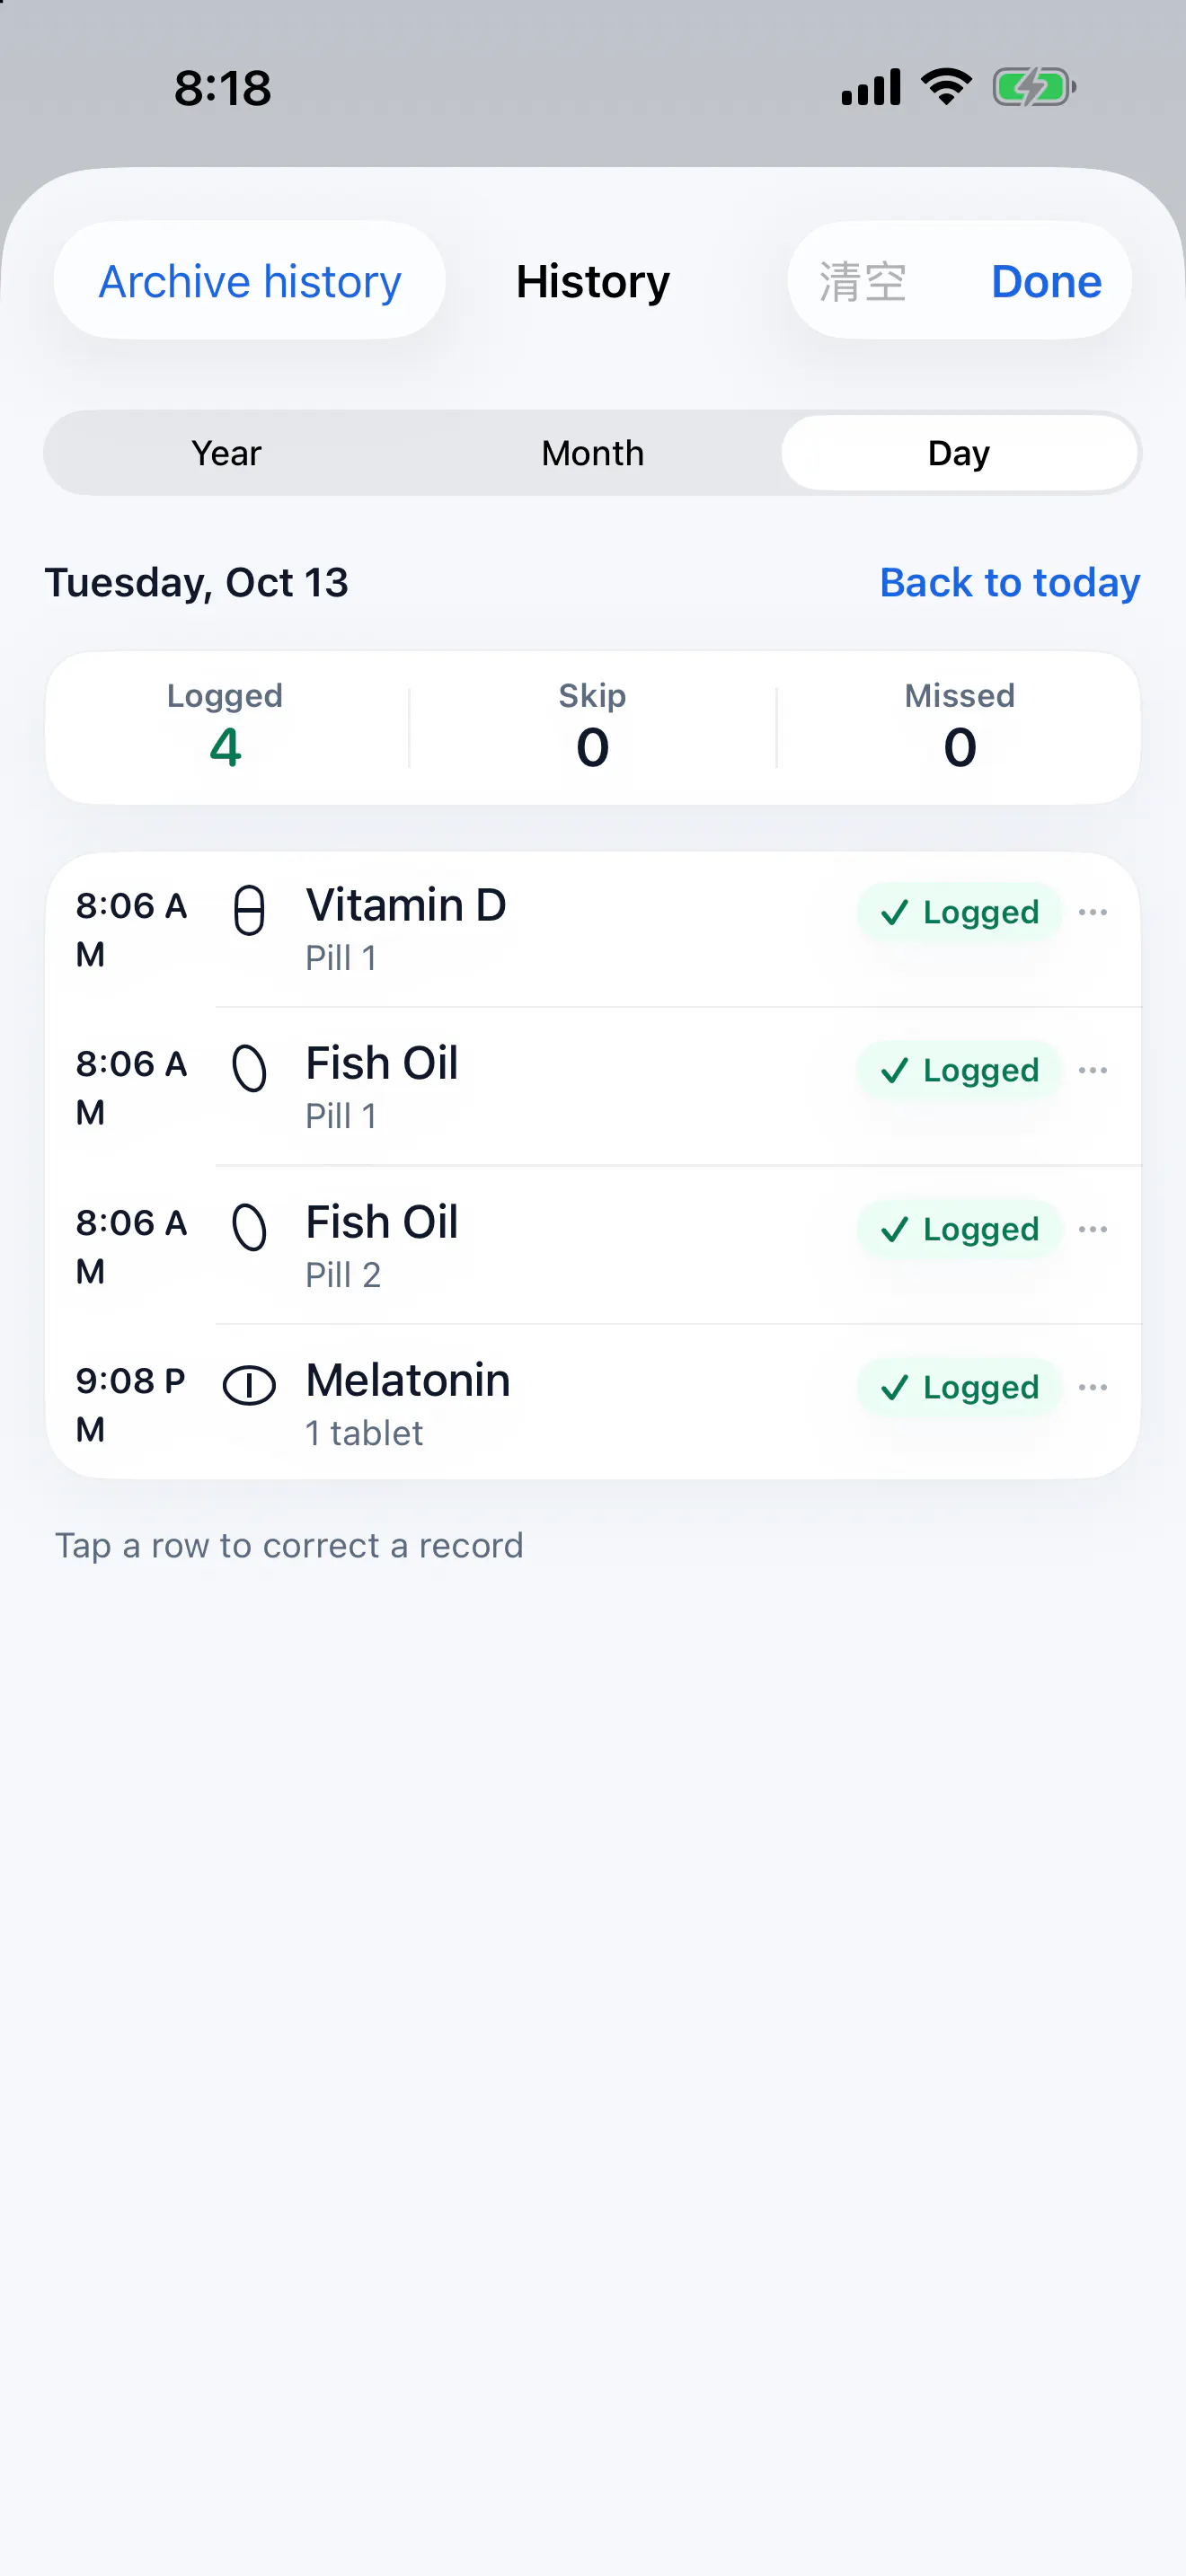Open the Melatonin row's more options
Viewport: 1186px width, 2576px height.
(x=1093, y=1387)
